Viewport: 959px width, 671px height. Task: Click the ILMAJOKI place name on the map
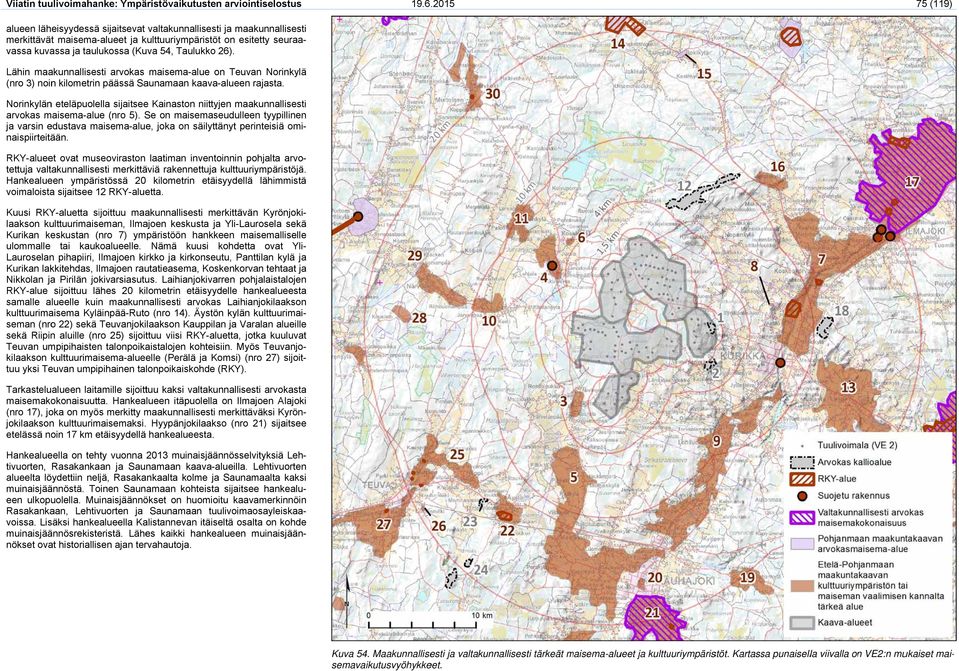tap(925, 231)
